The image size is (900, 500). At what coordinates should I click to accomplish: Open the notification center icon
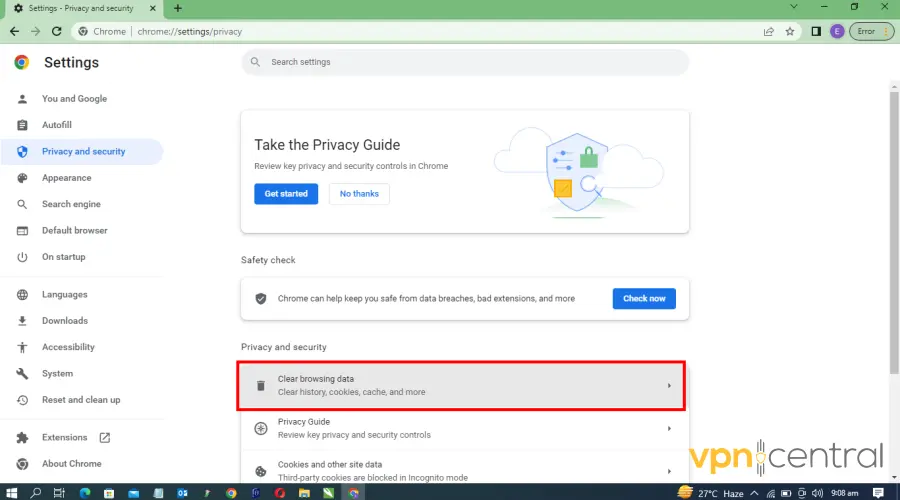click(x=878, y=493)
